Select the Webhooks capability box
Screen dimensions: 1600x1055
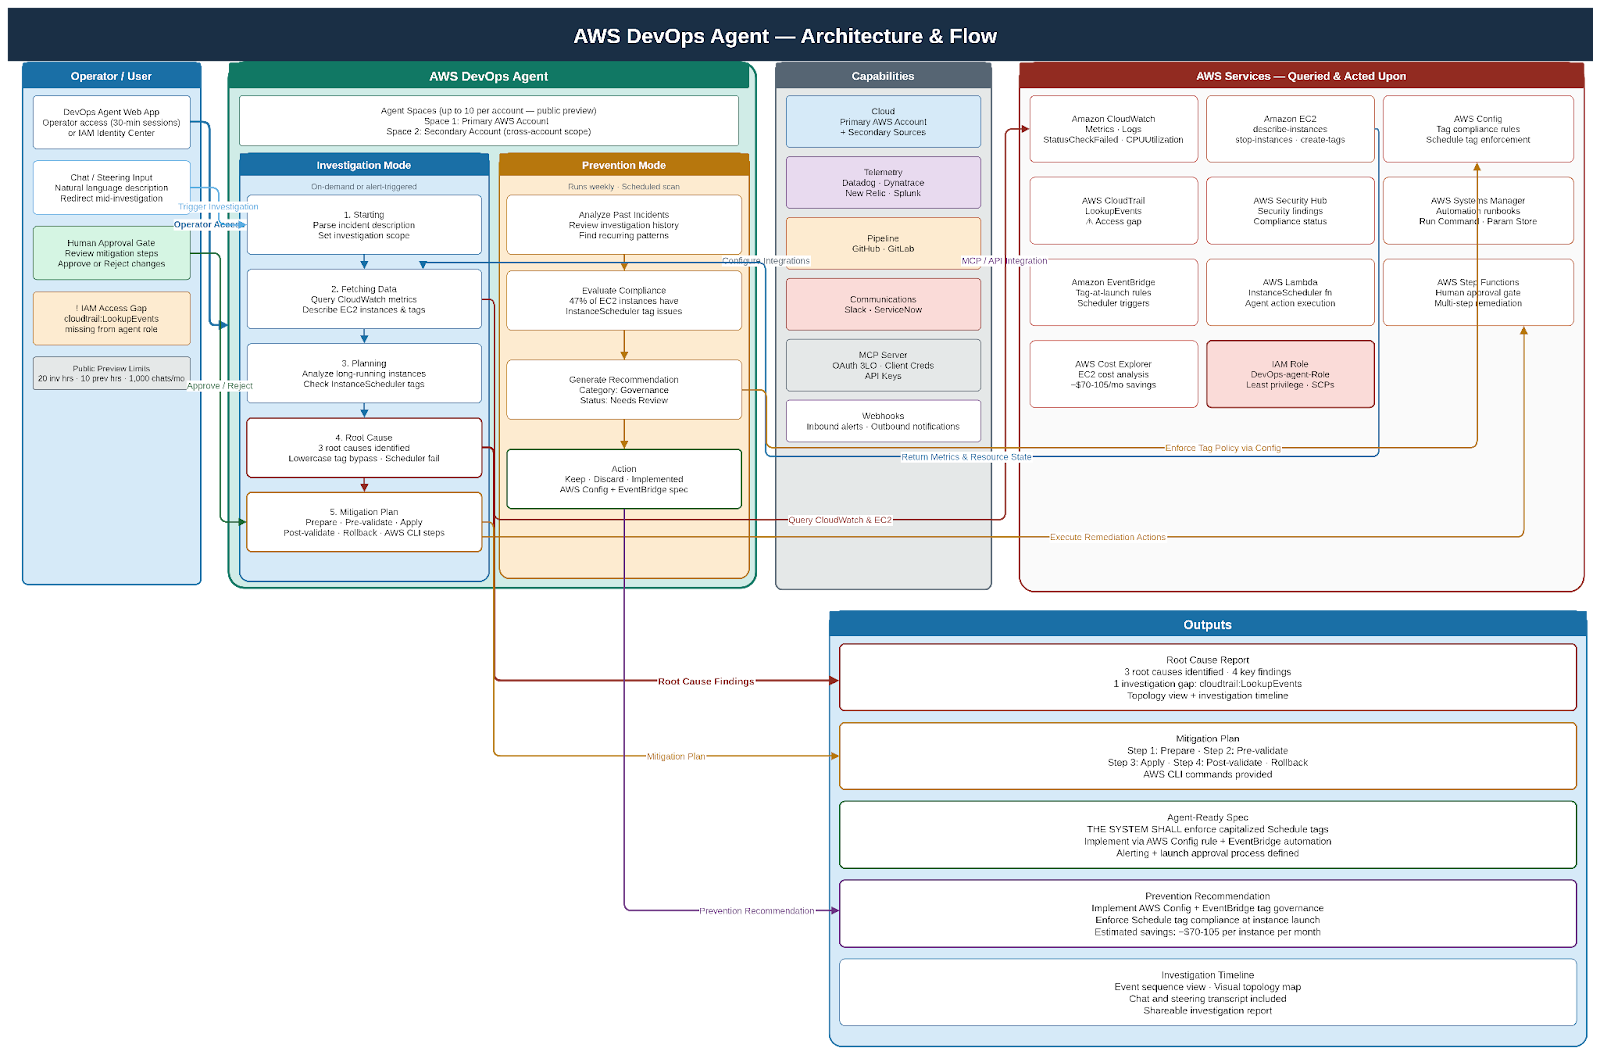[882, 421]
